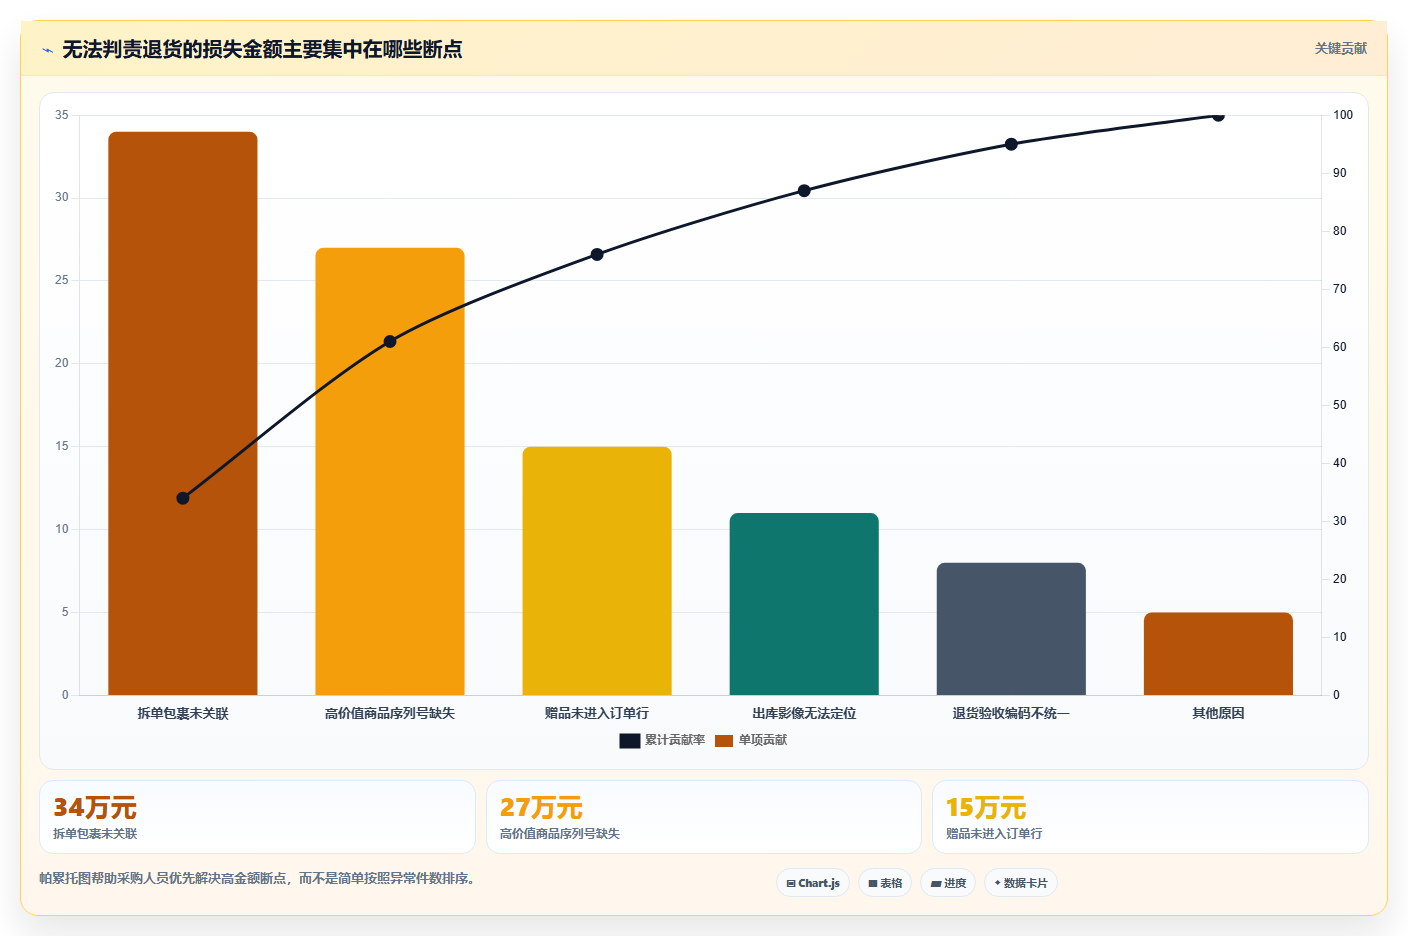
Task: Select the tall brown 拆单包裹未关联 bar
Action: coord(183,413)
